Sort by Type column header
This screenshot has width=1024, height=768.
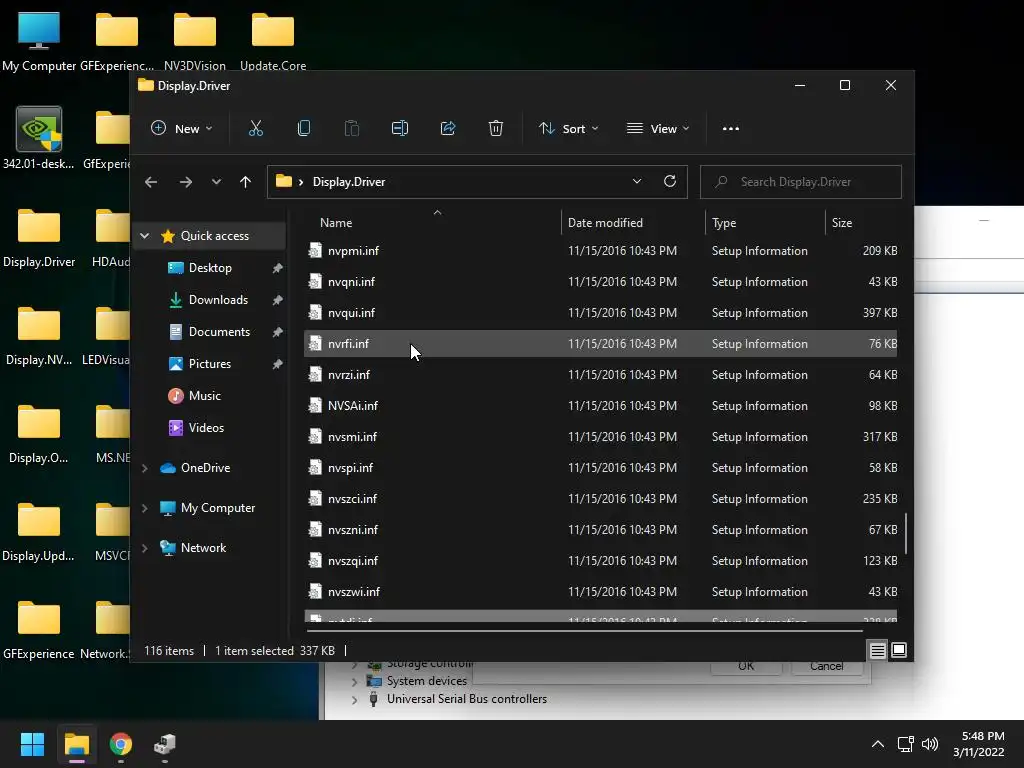(x=724, y=223)
